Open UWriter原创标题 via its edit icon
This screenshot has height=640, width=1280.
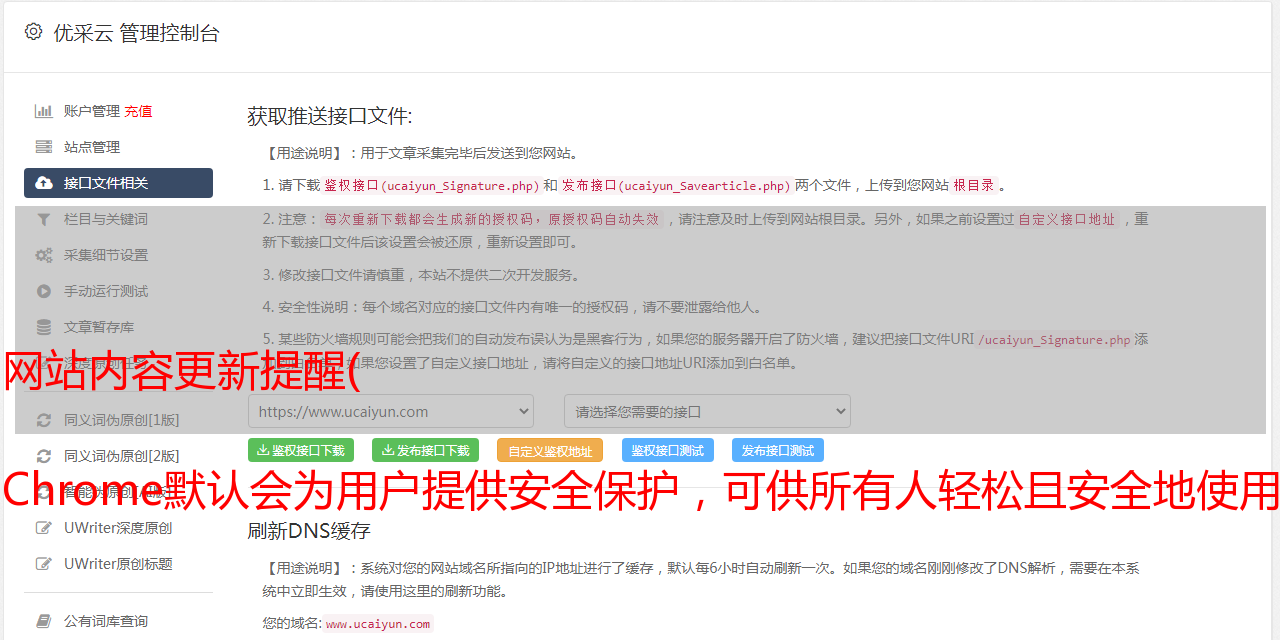click(x=44, y=564)
